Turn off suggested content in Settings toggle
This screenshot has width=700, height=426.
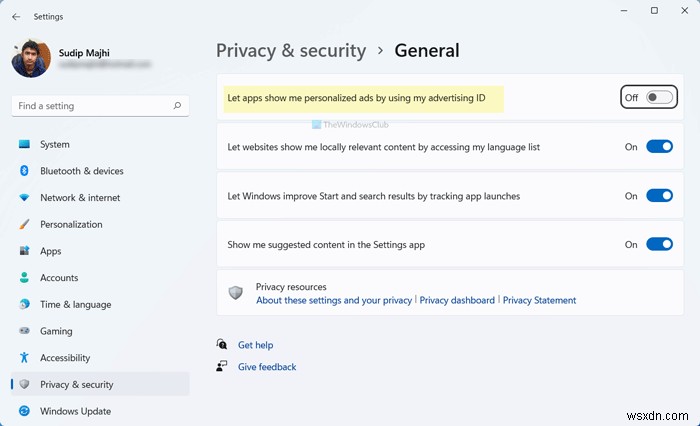(659, 244)
